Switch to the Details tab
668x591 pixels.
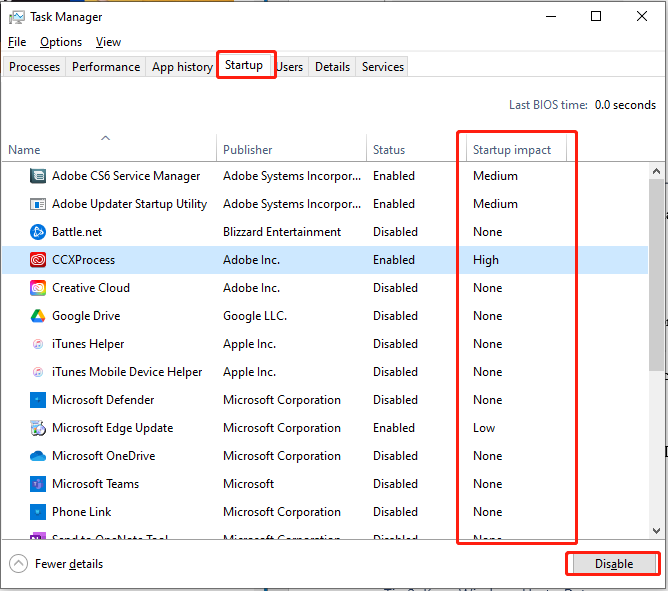[x=332, y=67]
